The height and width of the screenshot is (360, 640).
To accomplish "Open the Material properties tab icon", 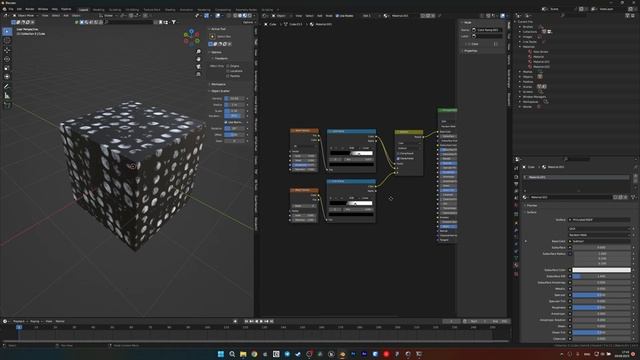I will pos(516,265).
